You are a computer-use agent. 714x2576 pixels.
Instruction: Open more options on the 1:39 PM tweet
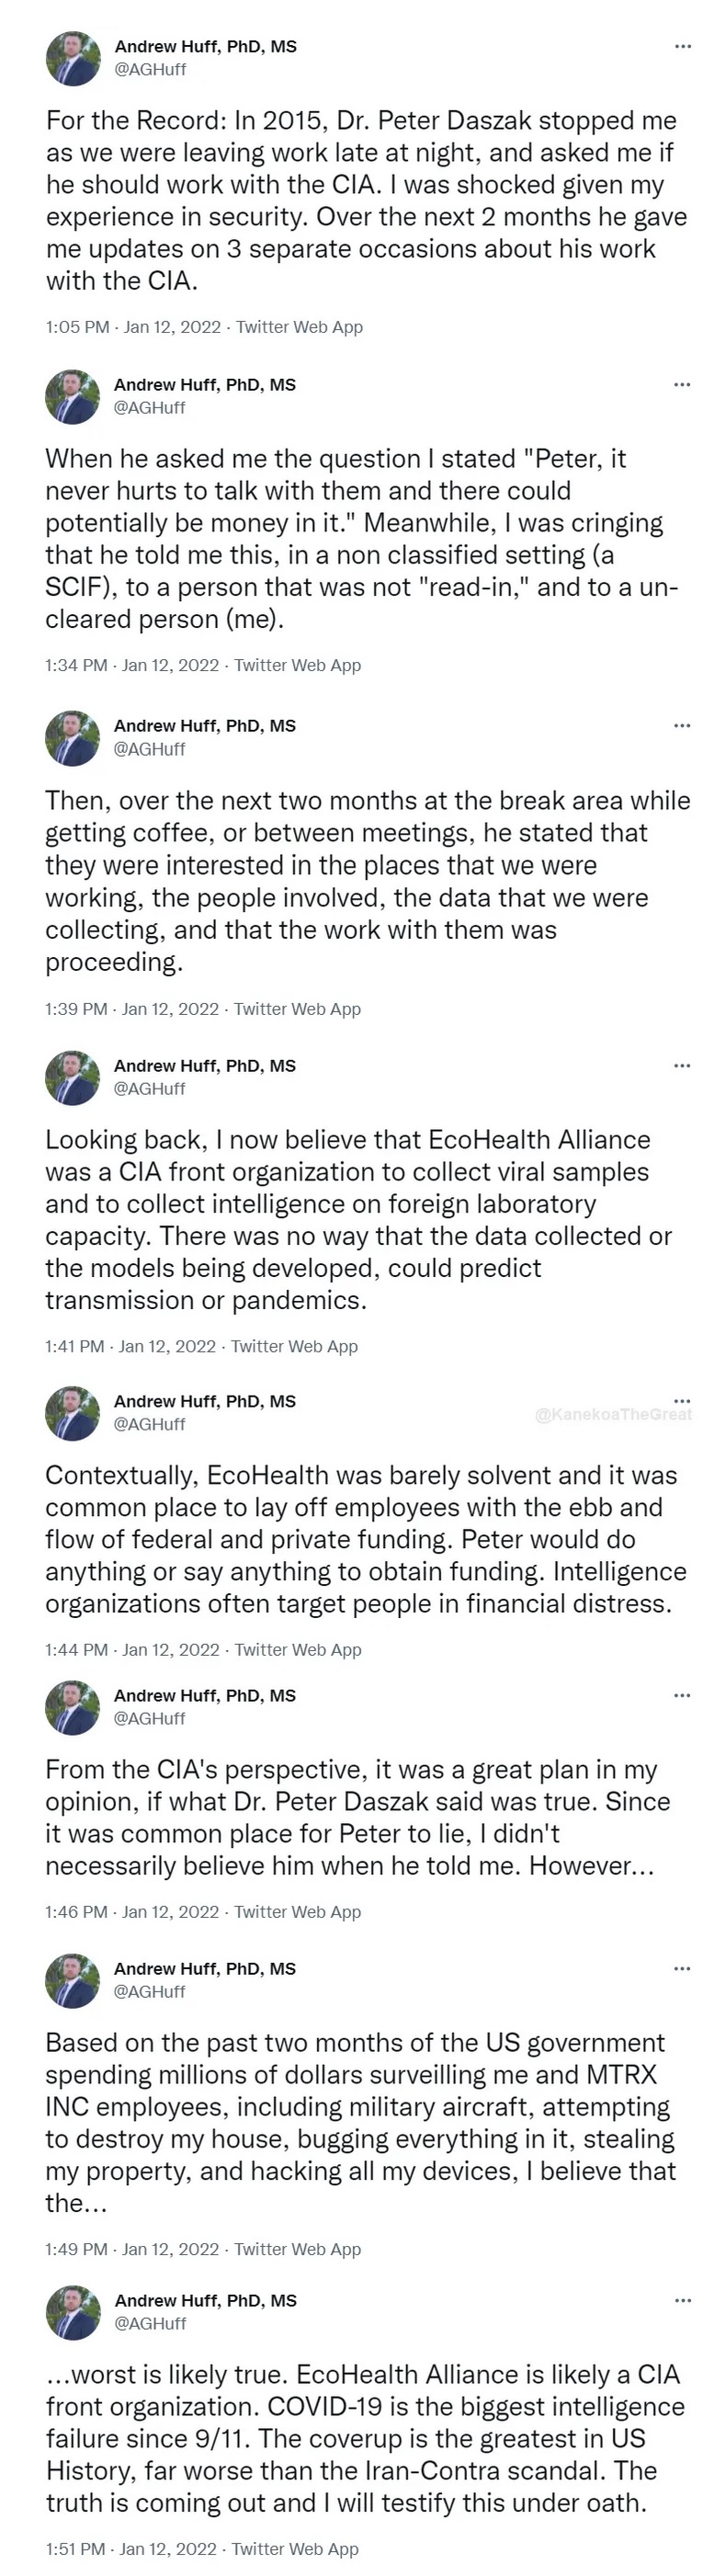(x=682, y=725)
